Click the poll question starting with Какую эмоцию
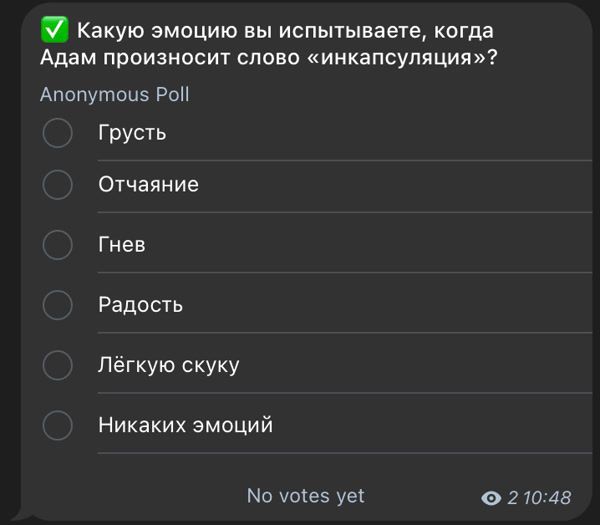The width and height of the screenshot is (600, 525). coord(270,44)
